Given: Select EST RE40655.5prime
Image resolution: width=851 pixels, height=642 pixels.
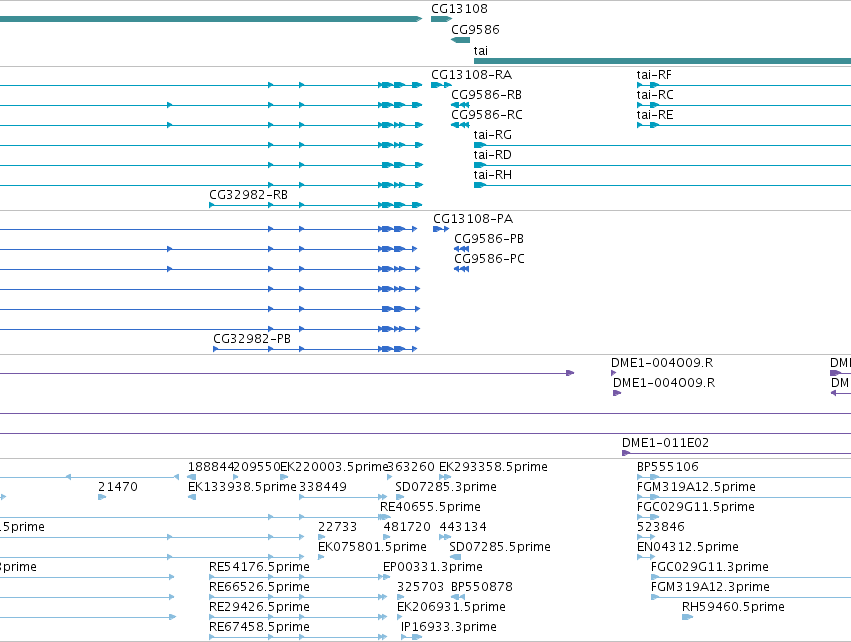Looking at the screenshot, I should coord(430,507).
